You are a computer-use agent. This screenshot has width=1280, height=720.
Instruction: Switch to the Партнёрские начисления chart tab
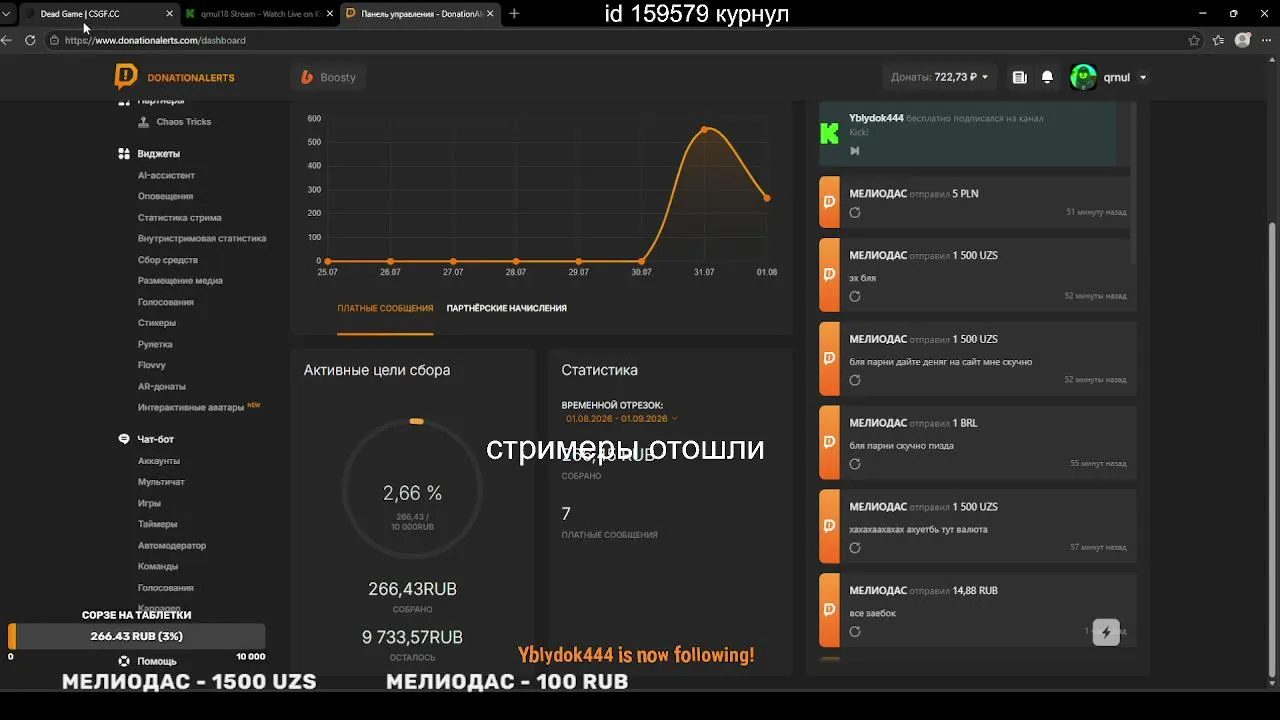tap(507, 308)
